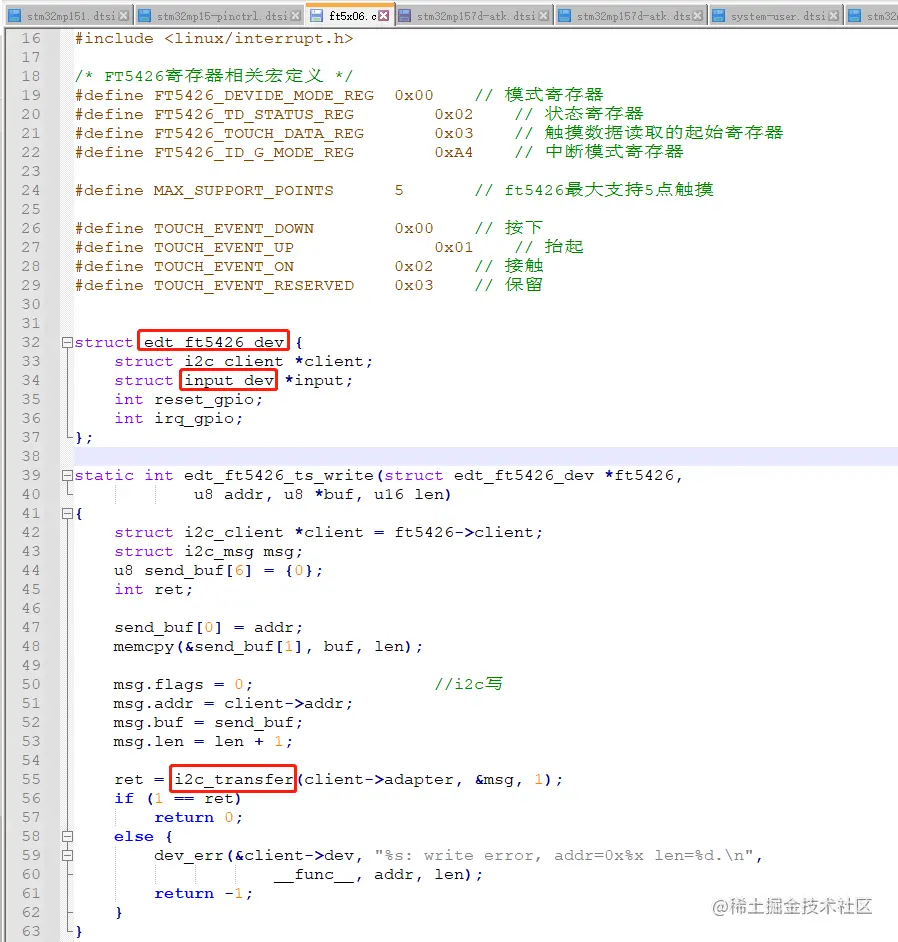Collapse the function body fold at line 41
Image resolution: width=898 pixels, height=942 pixels.
coord(67,513)
